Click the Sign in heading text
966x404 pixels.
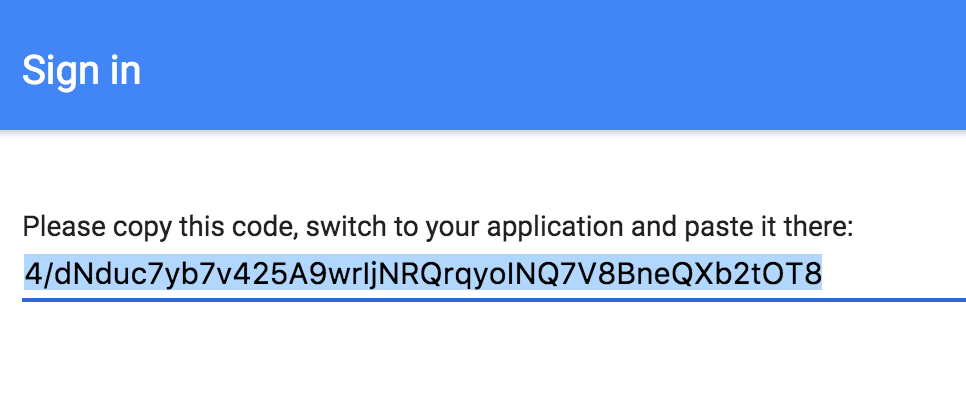click(81, 70)
